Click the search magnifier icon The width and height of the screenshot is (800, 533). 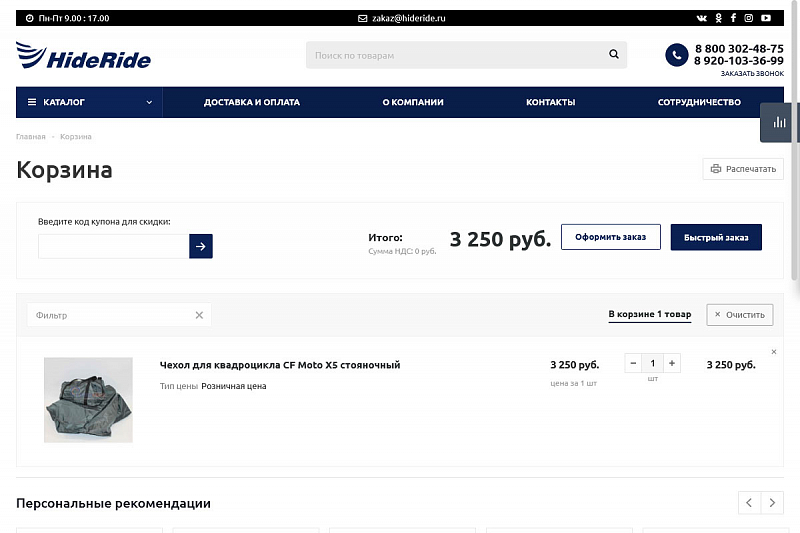tap(614, 54)
